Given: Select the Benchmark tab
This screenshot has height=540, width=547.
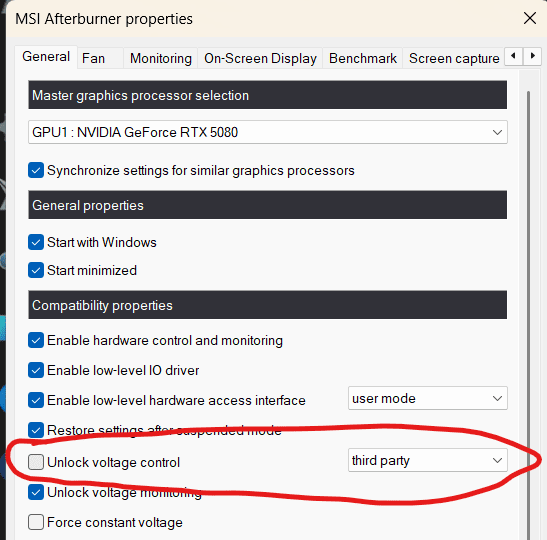Looking at the screenshot, I should (x=362, y=58).
